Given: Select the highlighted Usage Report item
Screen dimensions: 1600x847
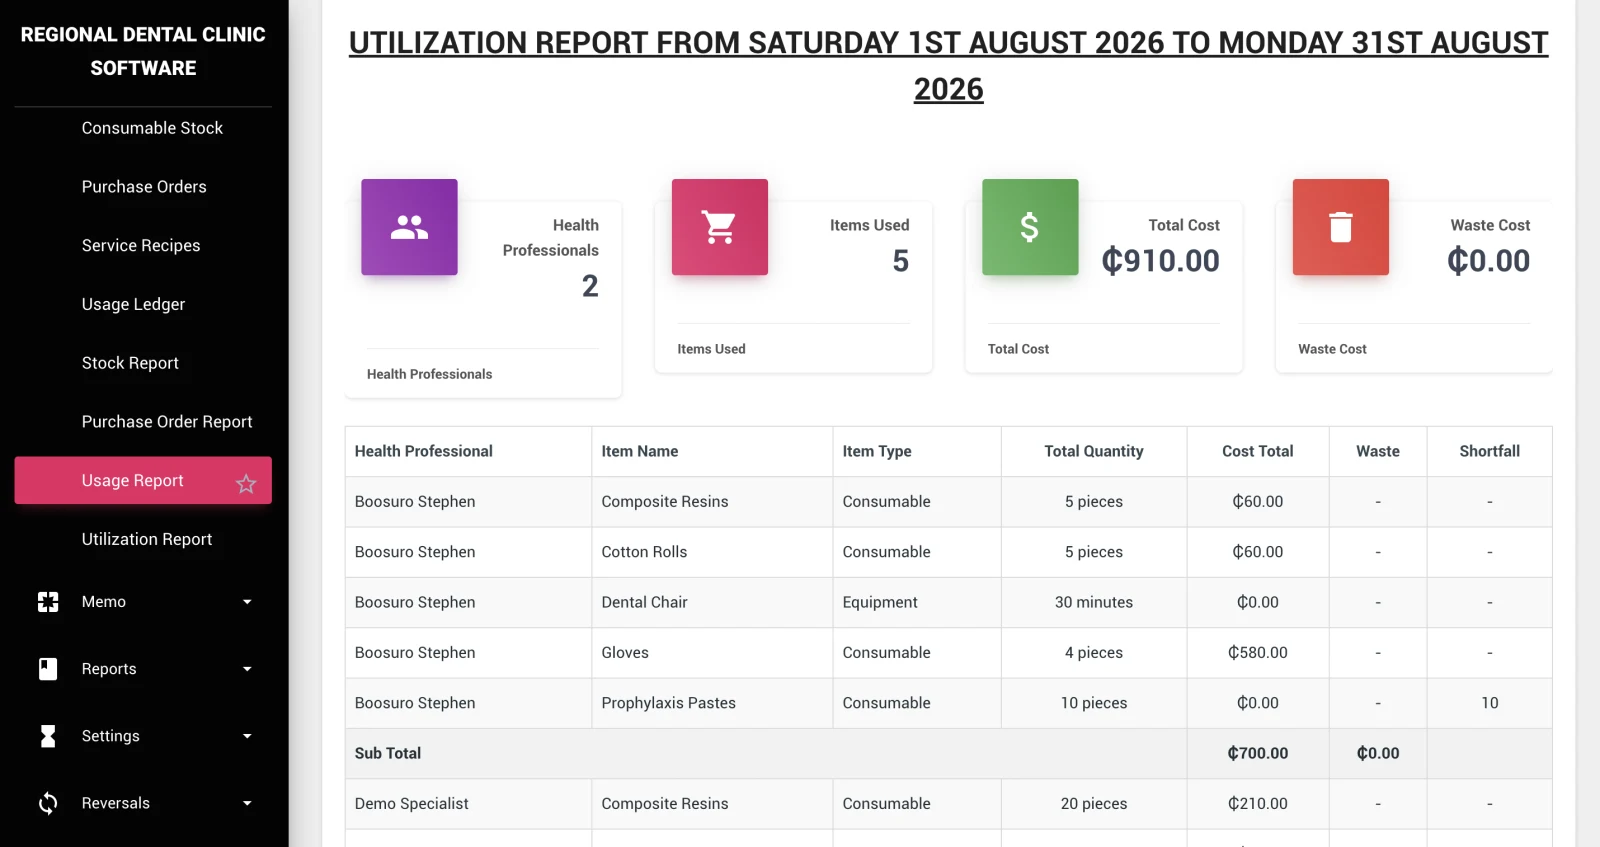Looking at the screenshot, I should click(x=143, y=480).
